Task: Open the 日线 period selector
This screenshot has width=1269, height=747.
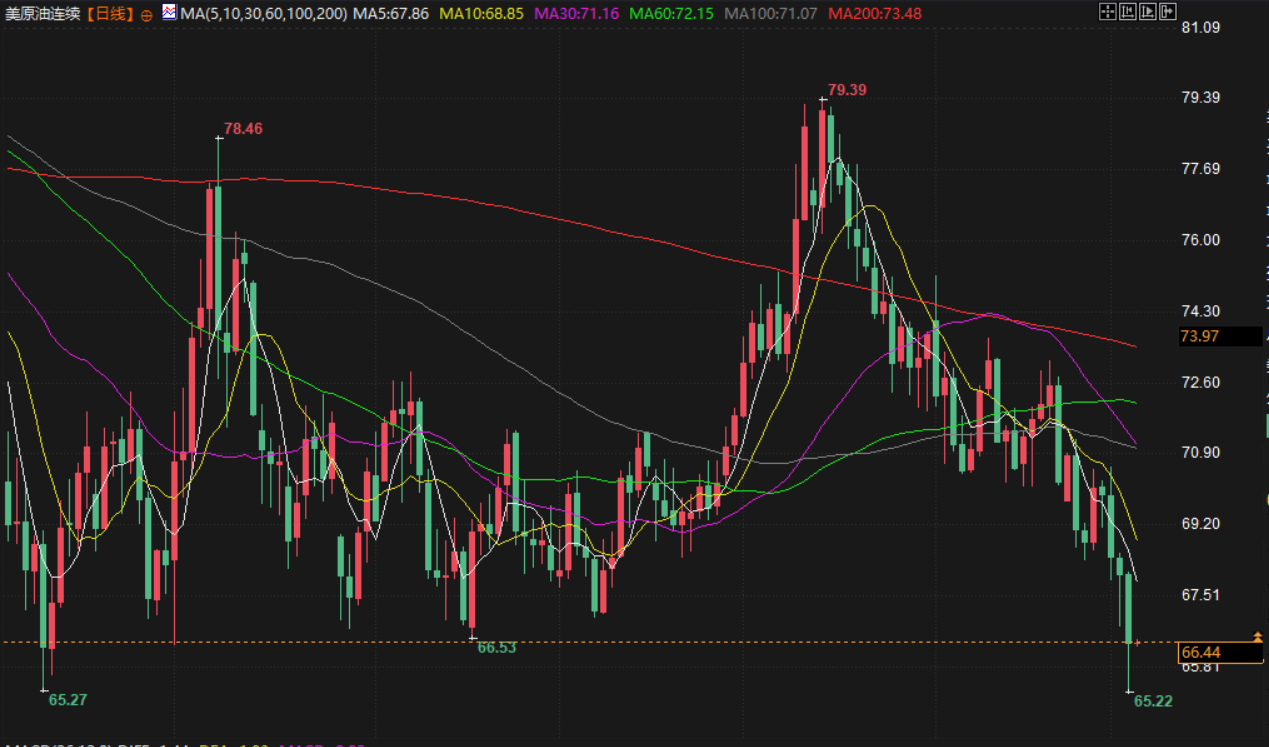Action: tap(110, 14)
